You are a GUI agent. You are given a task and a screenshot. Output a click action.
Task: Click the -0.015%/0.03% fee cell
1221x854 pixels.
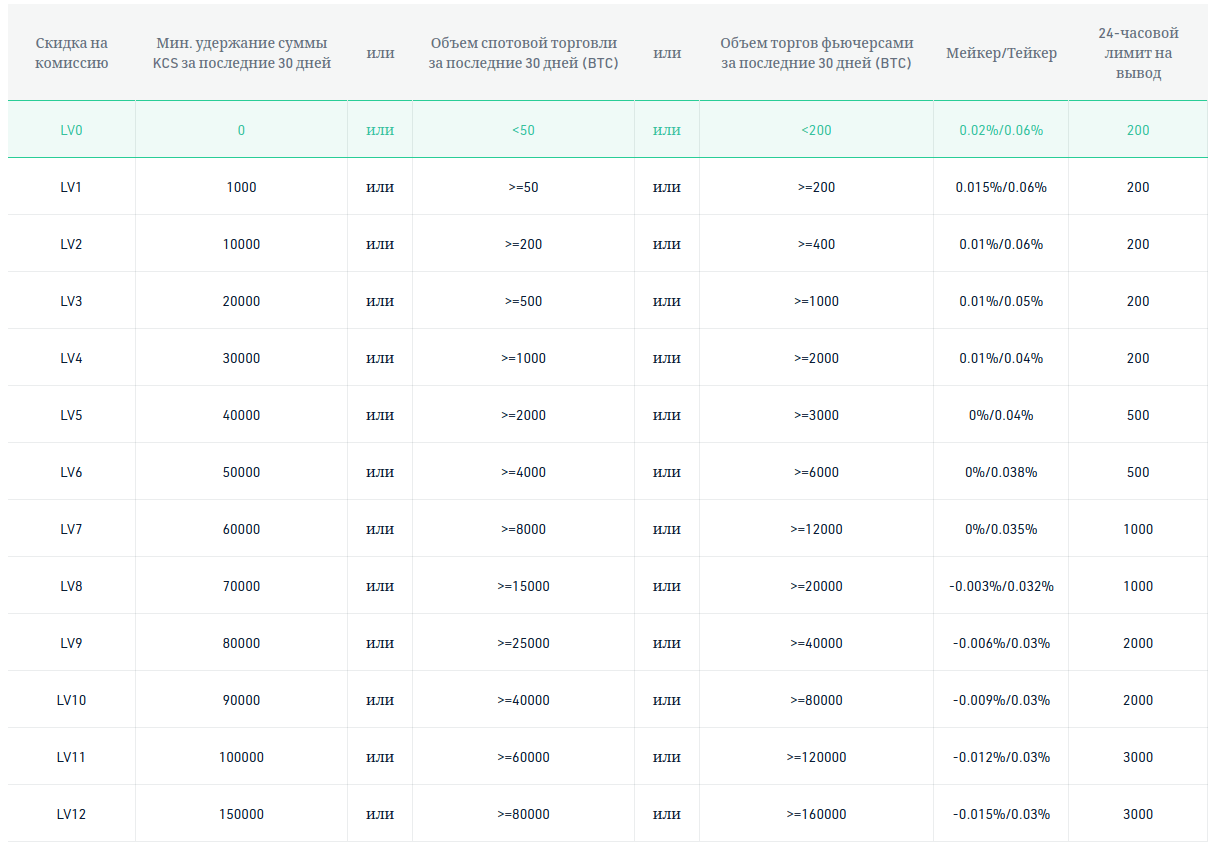pos(1001,814)
